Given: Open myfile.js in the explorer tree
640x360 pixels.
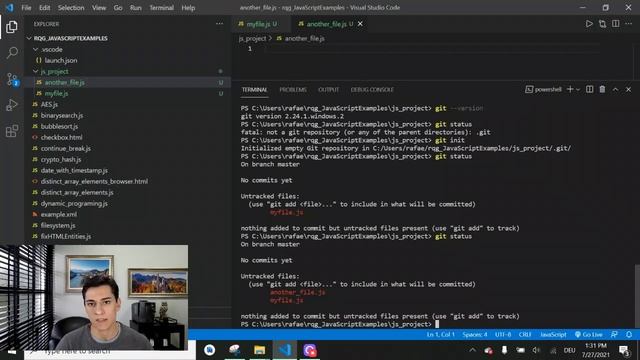Looking at the screenshot, I should pyautogui.click(x=56, y=93).
